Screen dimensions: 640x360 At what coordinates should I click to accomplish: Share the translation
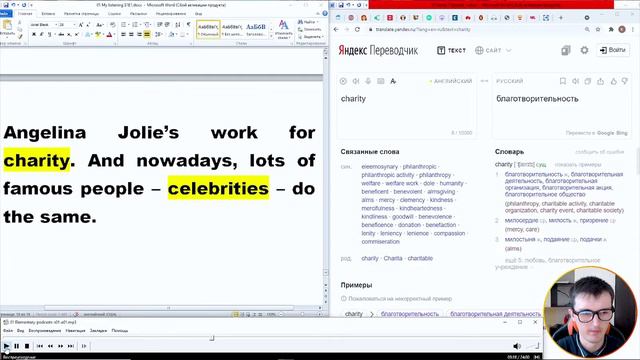pyautogui.click(x=600, y=81)
